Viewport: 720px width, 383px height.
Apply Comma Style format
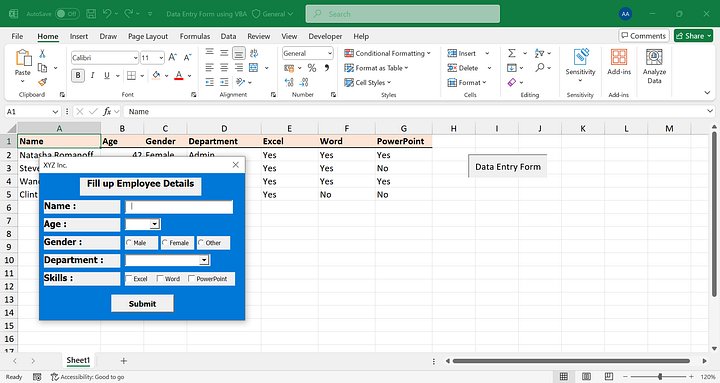tap(326, 68)
